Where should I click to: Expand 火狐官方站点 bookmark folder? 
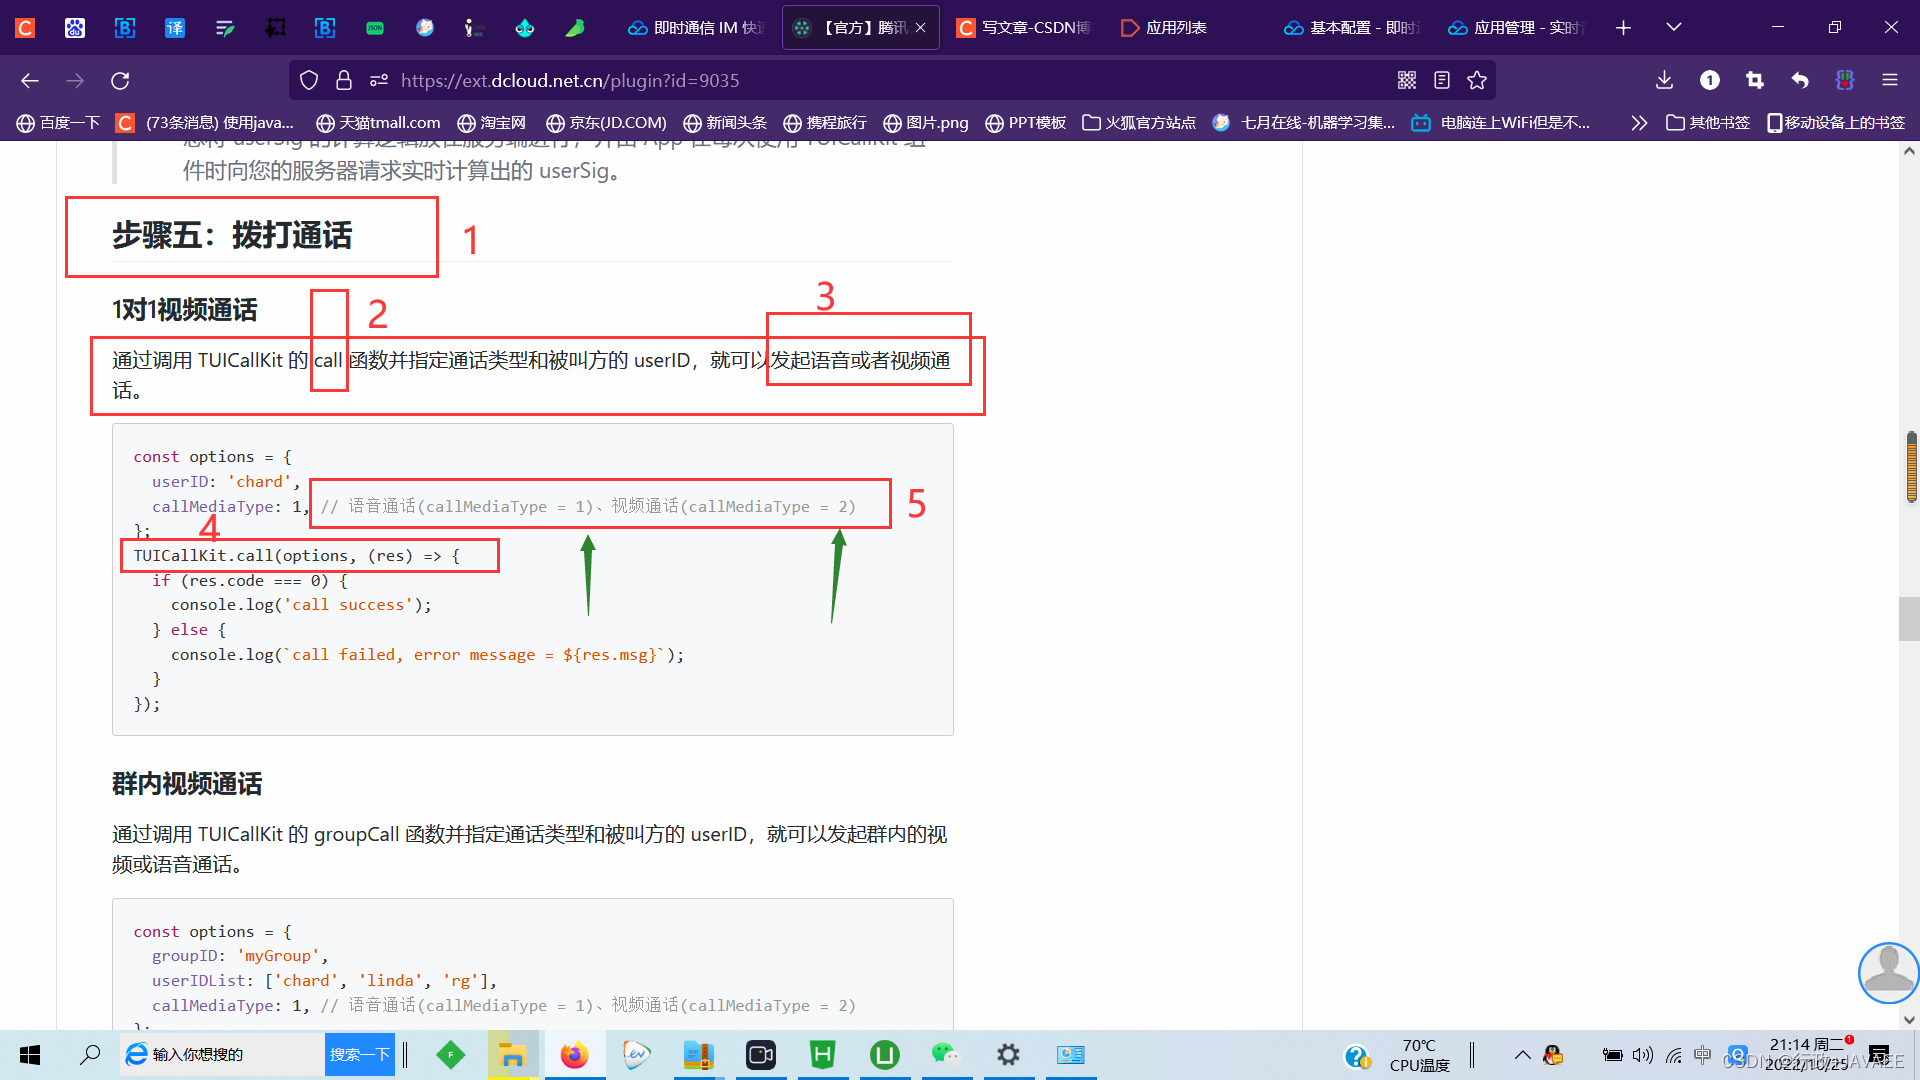1139,122
